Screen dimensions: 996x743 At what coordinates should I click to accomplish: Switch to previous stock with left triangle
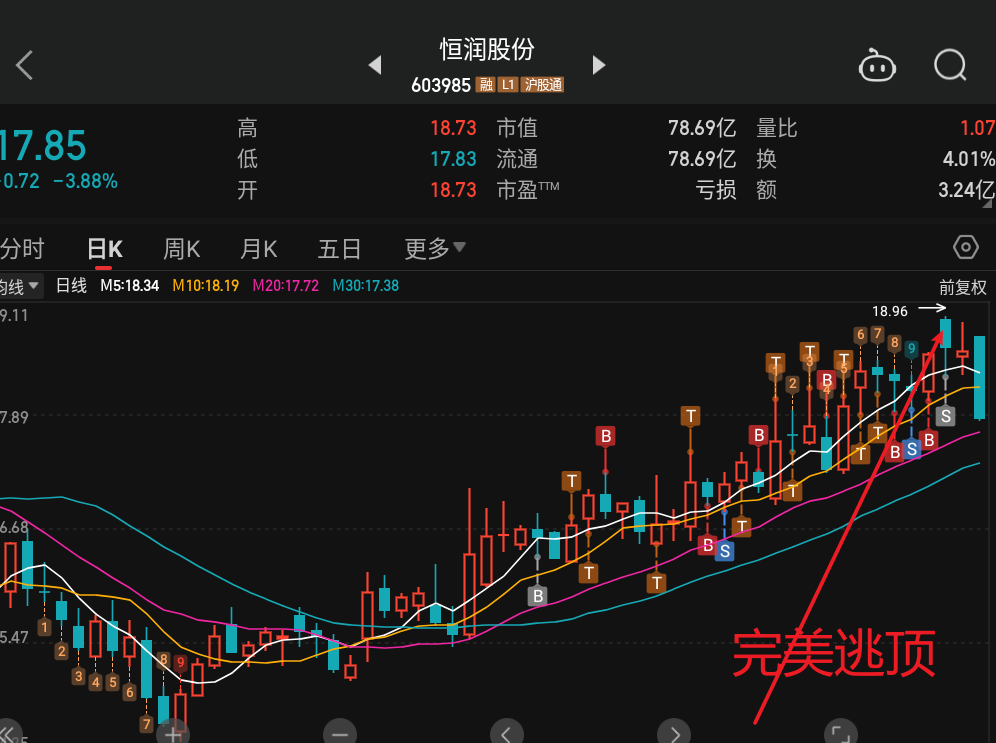click(x=375, y=65)
